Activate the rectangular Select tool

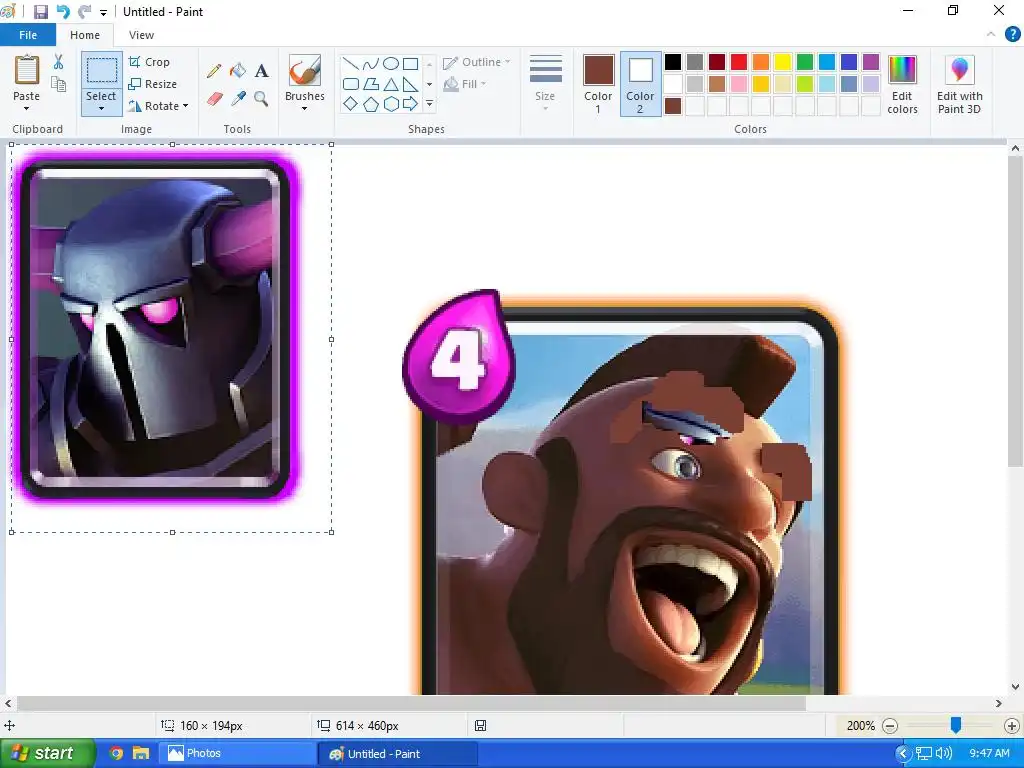(102, 70)
